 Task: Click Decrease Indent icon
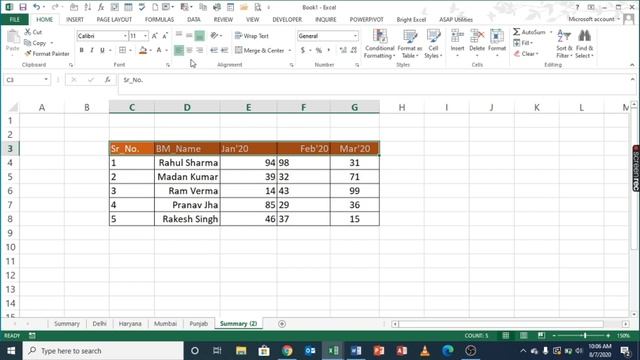[x=213, y=50]
